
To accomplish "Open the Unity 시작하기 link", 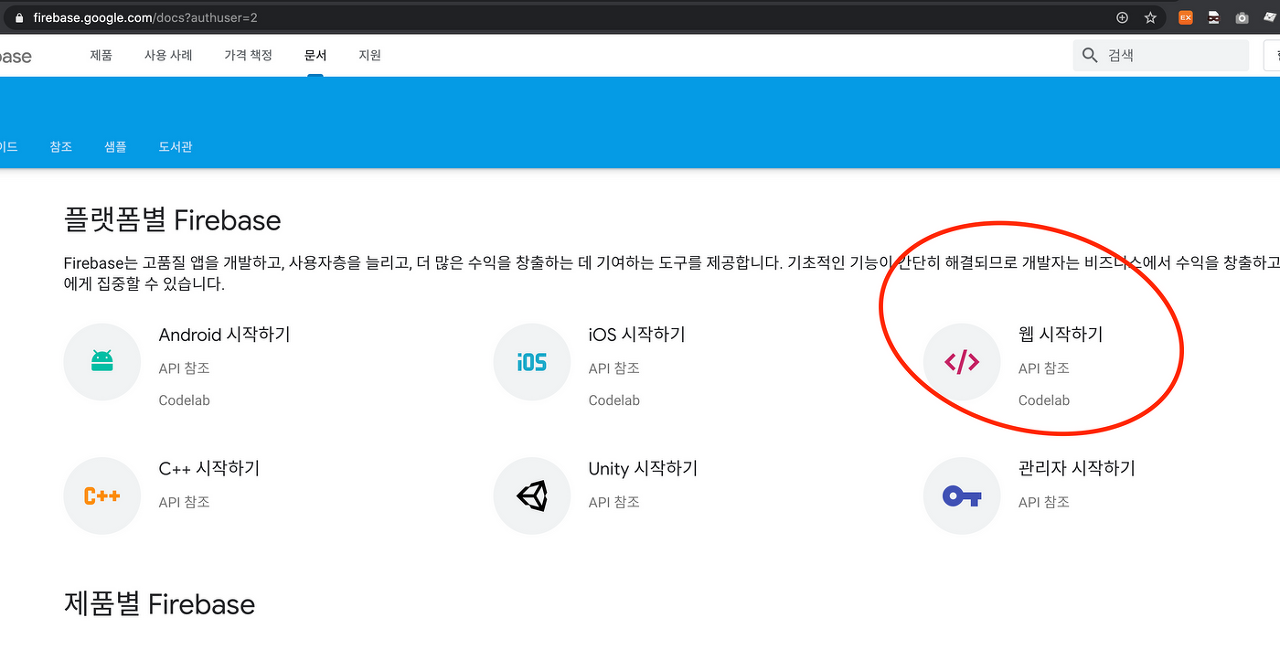I will coord(643,469).
